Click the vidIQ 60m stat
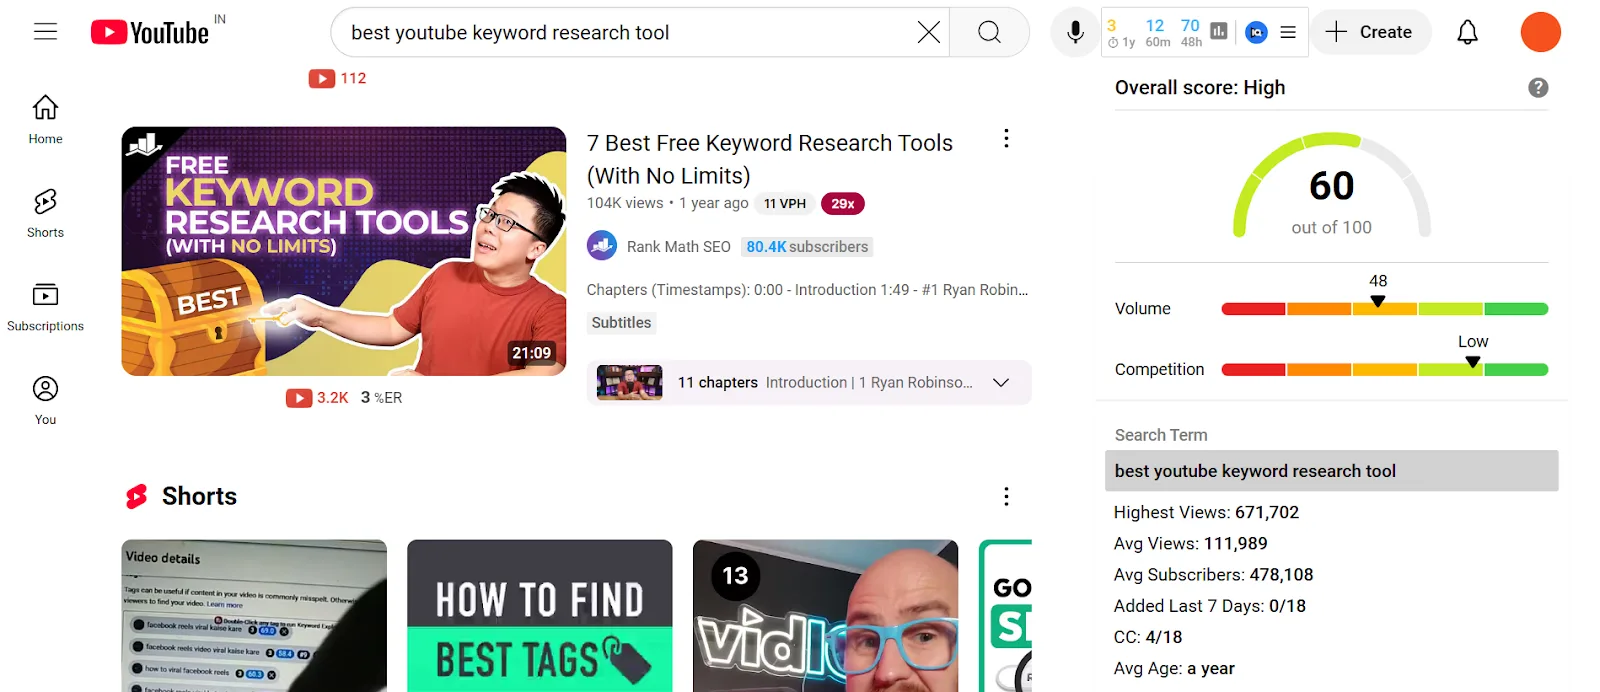Screen dimensions: 1600x692 pos(1157,32)
